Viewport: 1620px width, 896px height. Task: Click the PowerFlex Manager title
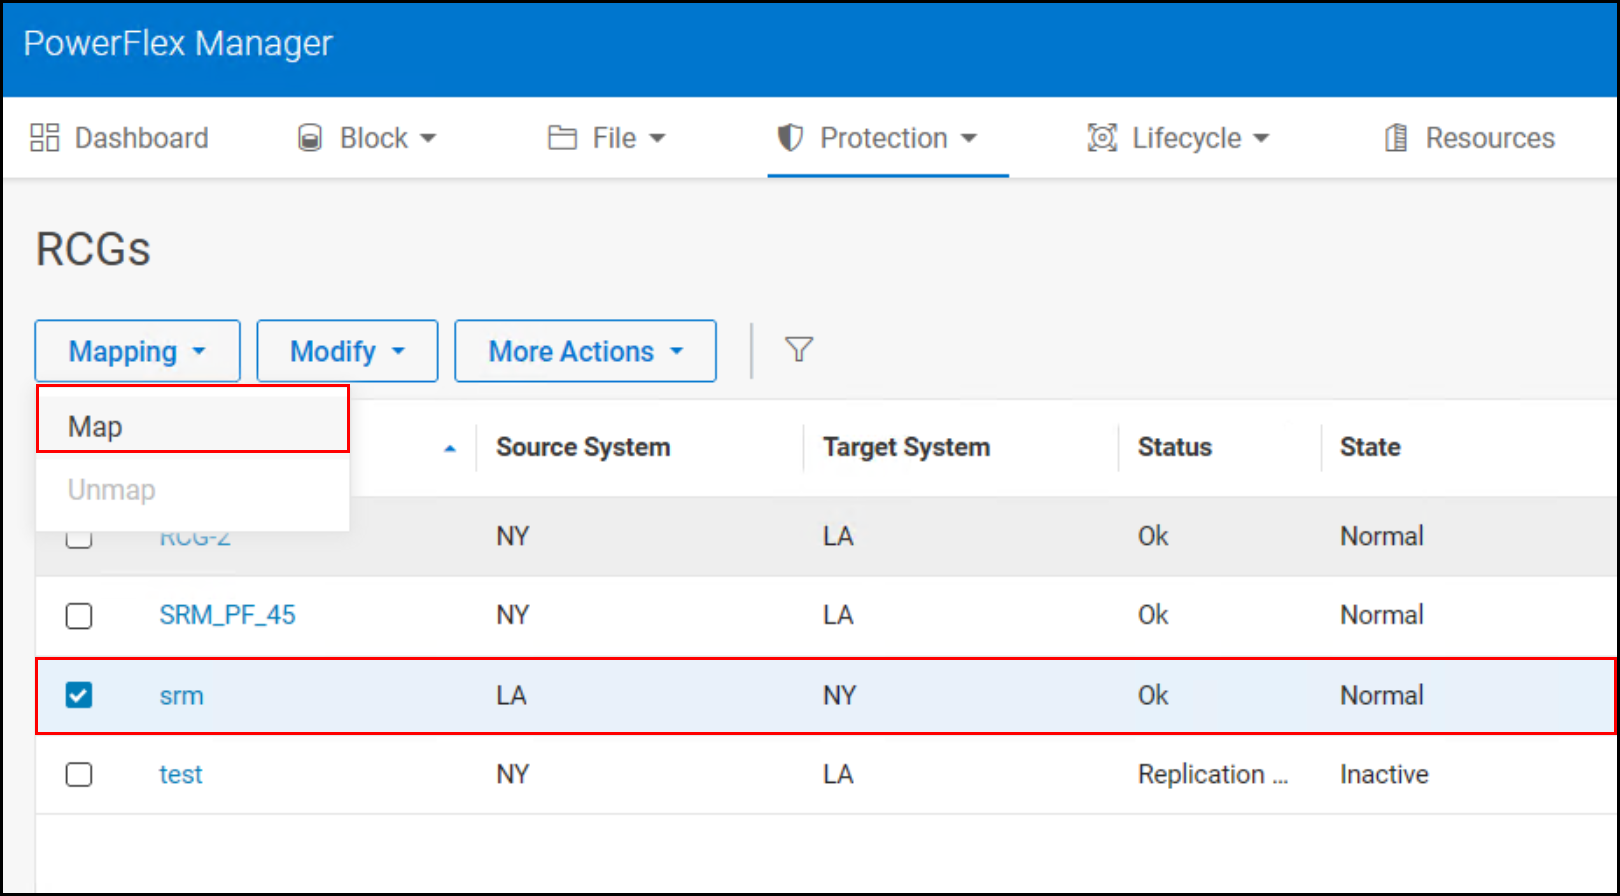tap(178, 43)
